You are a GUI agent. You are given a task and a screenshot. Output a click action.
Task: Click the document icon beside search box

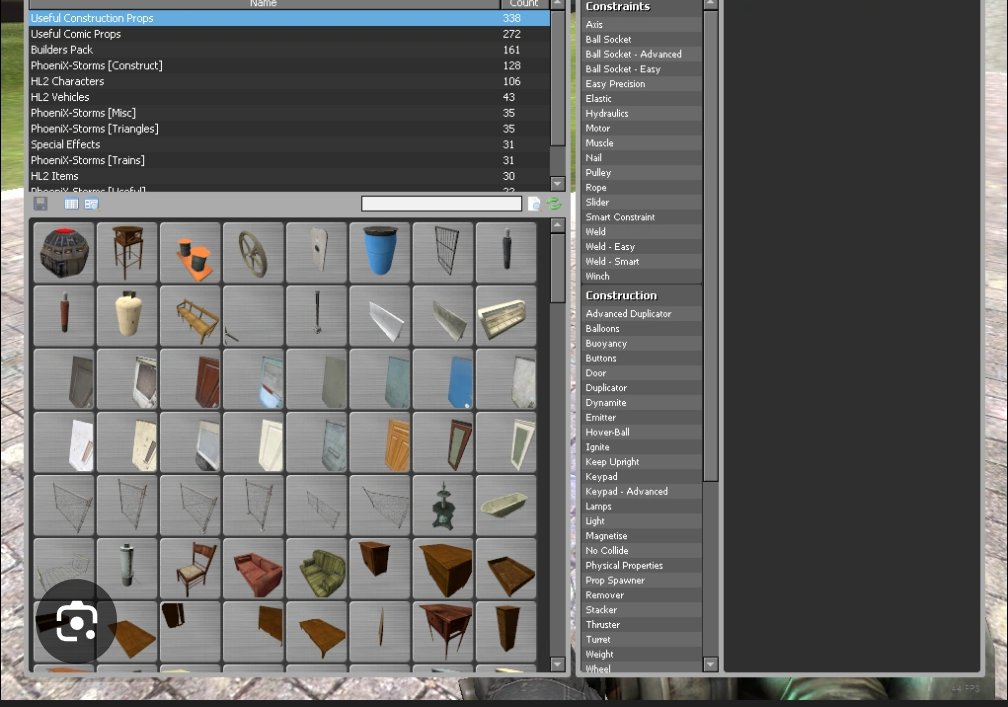point(534,204)
